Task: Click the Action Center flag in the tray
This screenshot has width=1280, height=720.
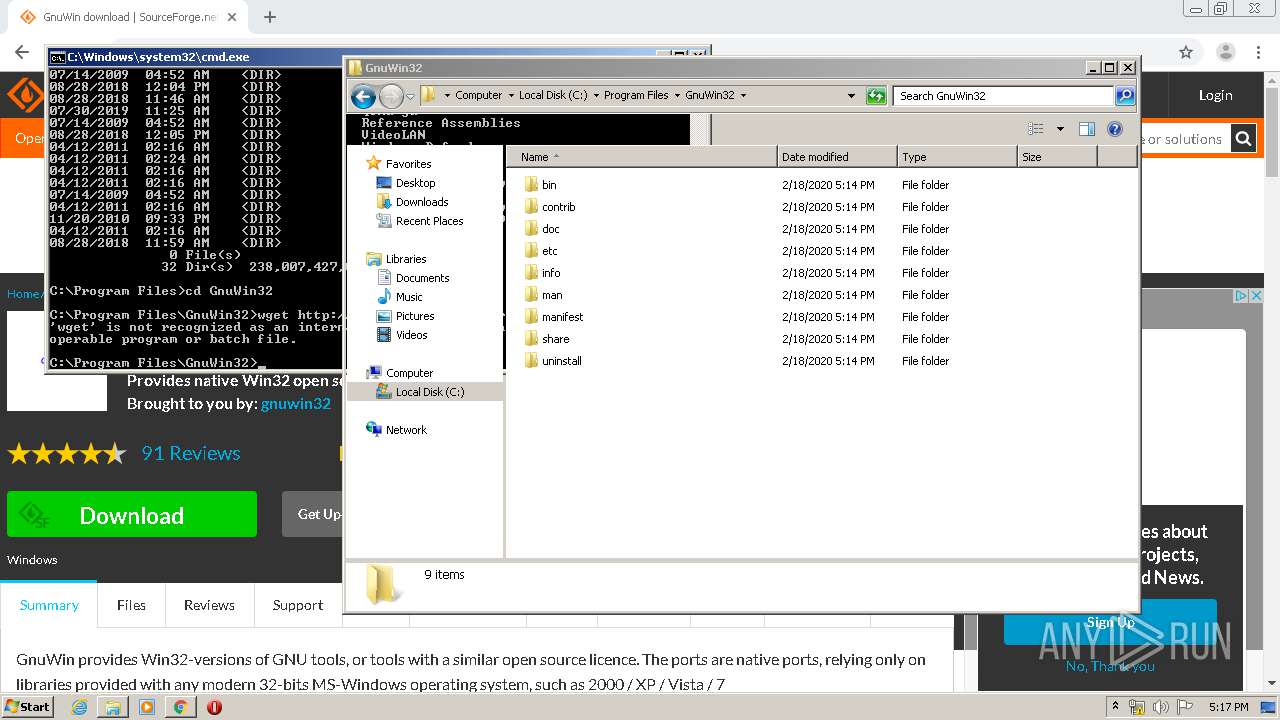Action: (x=1184, y=707)
